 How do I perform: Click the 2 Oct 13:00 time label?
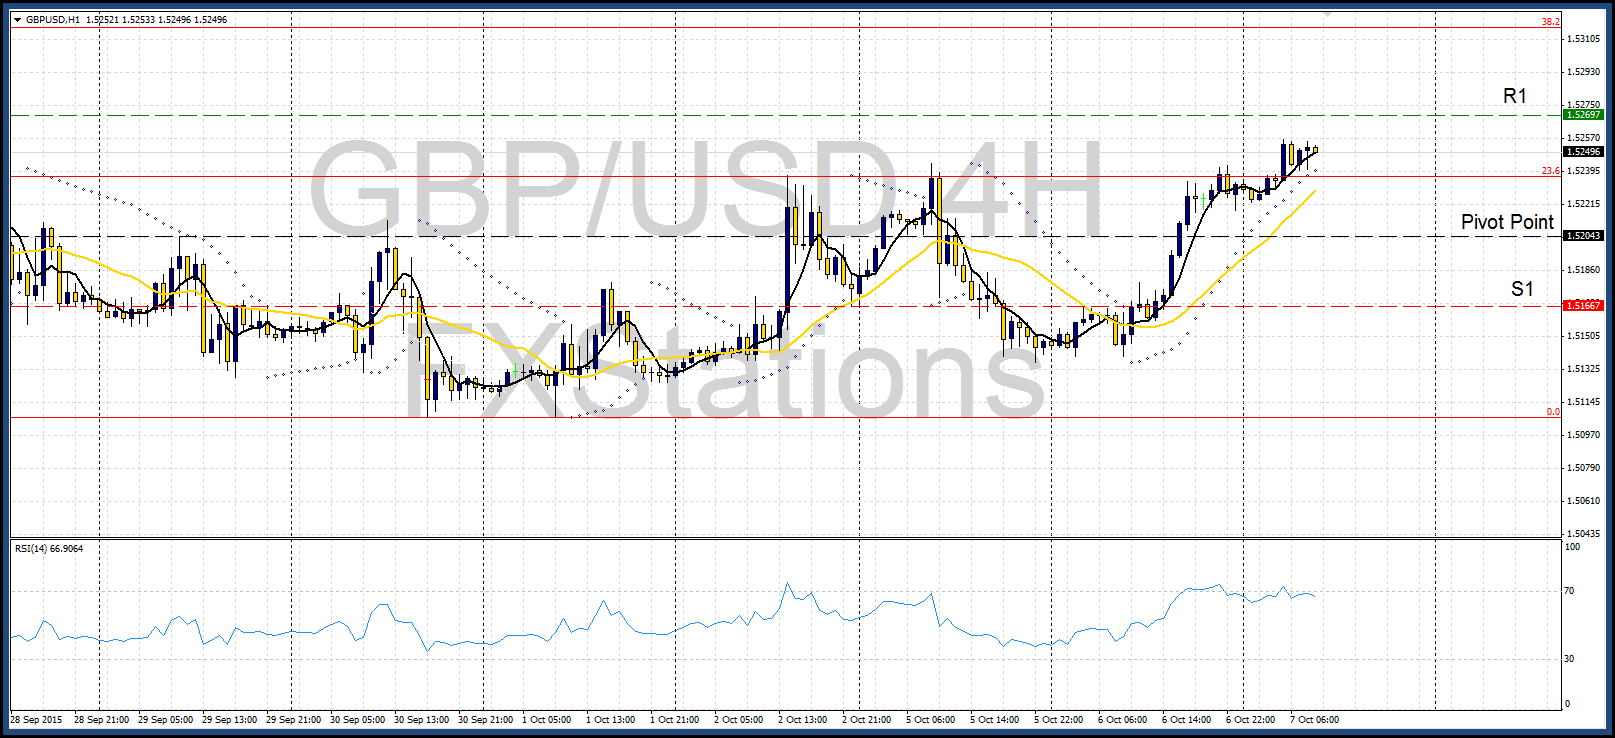(x=803, y=720)
